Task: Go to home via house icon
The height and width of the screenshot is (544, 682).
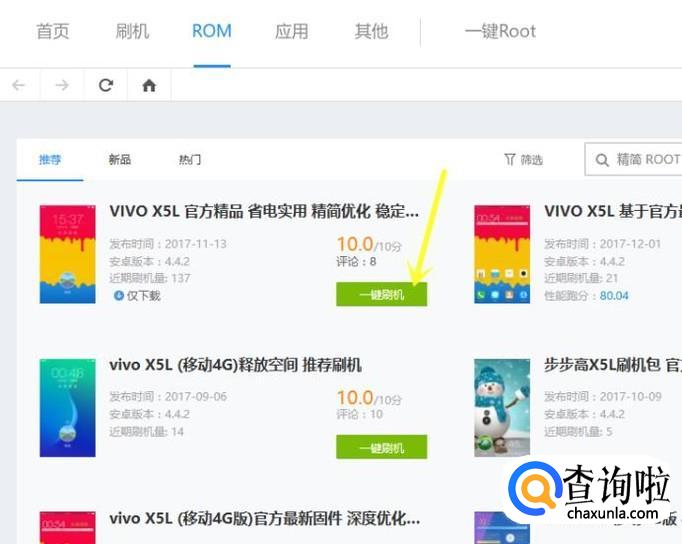Action: point(149,85)
